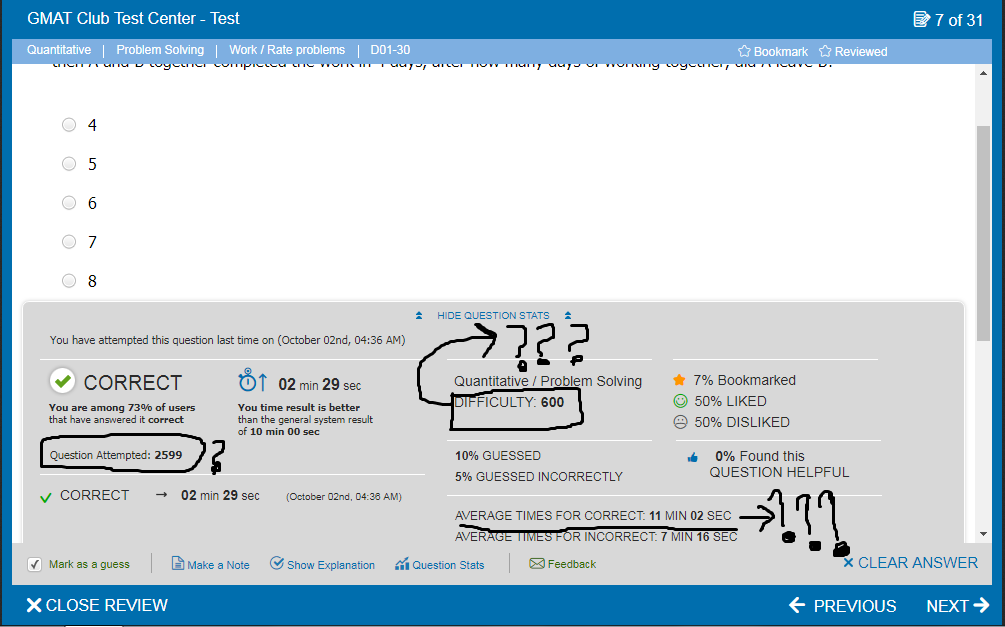Click 'Quantitative / Problem Solving' stats heading

point(548,381)
